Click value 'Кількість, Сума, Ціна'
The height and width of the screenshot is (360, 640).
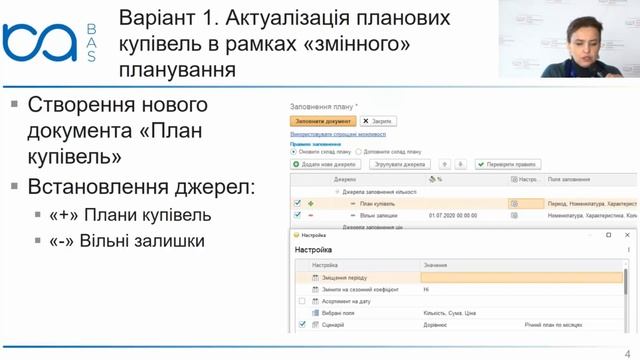coord(449,313)
